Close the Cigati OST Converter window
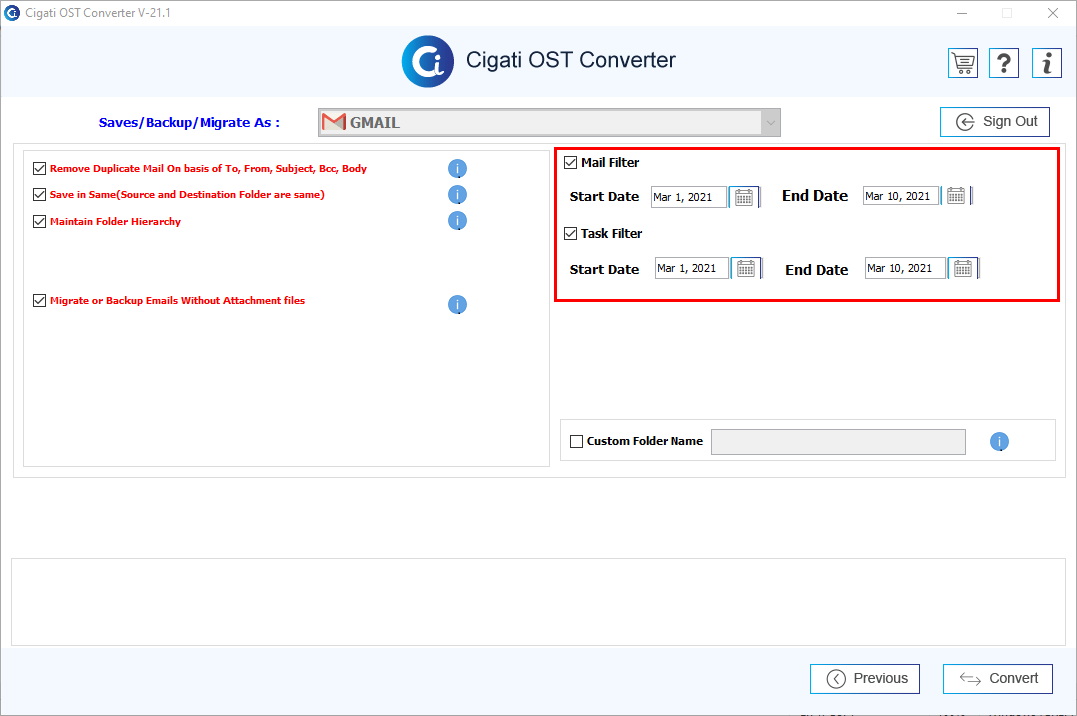 pos(1052,13)
